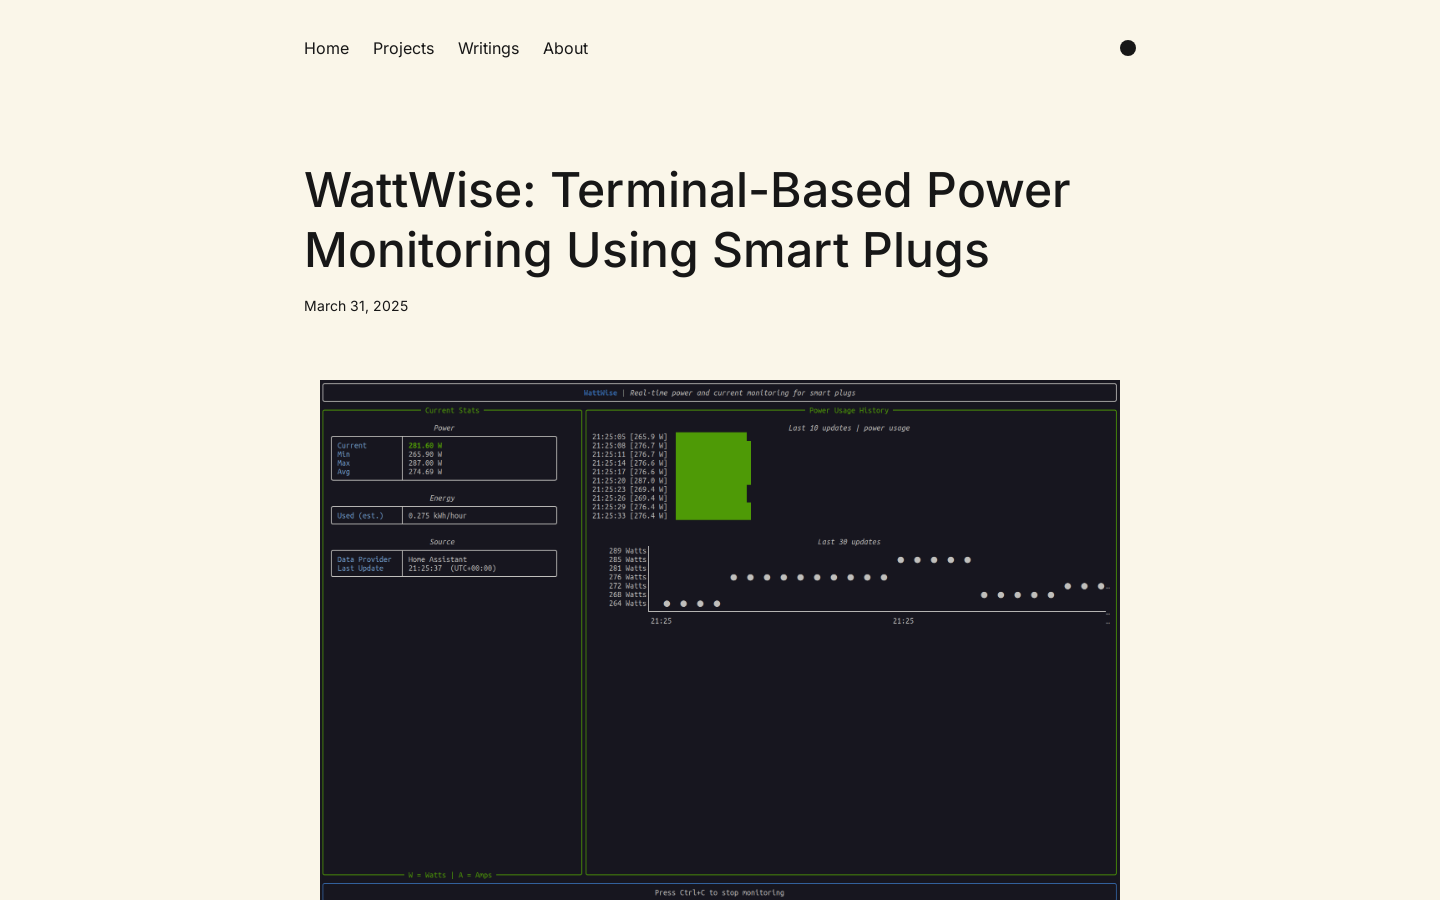Image resolution: width=1440 pixels, height=900 pixels.
Task: Go to the Projects page
Action: (x=403, y=48)
